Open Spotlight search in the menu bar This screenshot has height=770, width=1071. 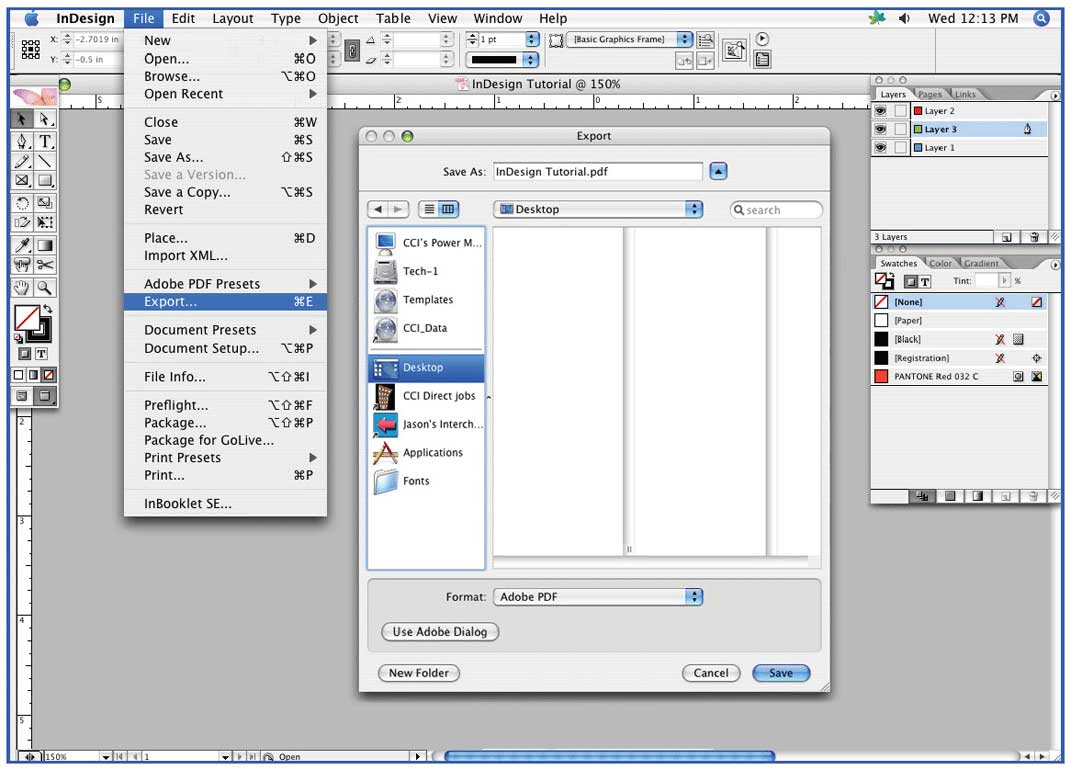(1041, 18)
